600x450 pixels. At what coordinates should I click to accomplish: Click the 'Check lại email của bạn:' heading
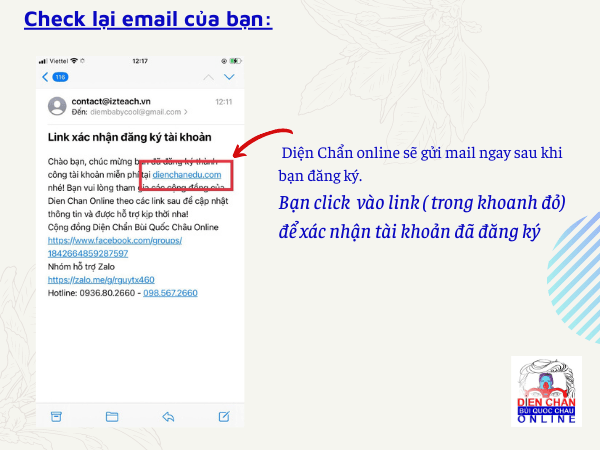coord(148,19)
